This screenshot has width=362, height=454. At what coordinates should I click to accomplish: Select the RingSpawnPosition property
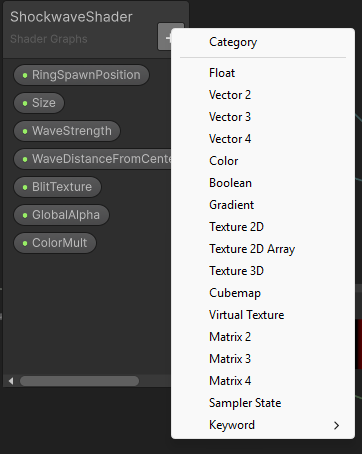tap(81, 75)
